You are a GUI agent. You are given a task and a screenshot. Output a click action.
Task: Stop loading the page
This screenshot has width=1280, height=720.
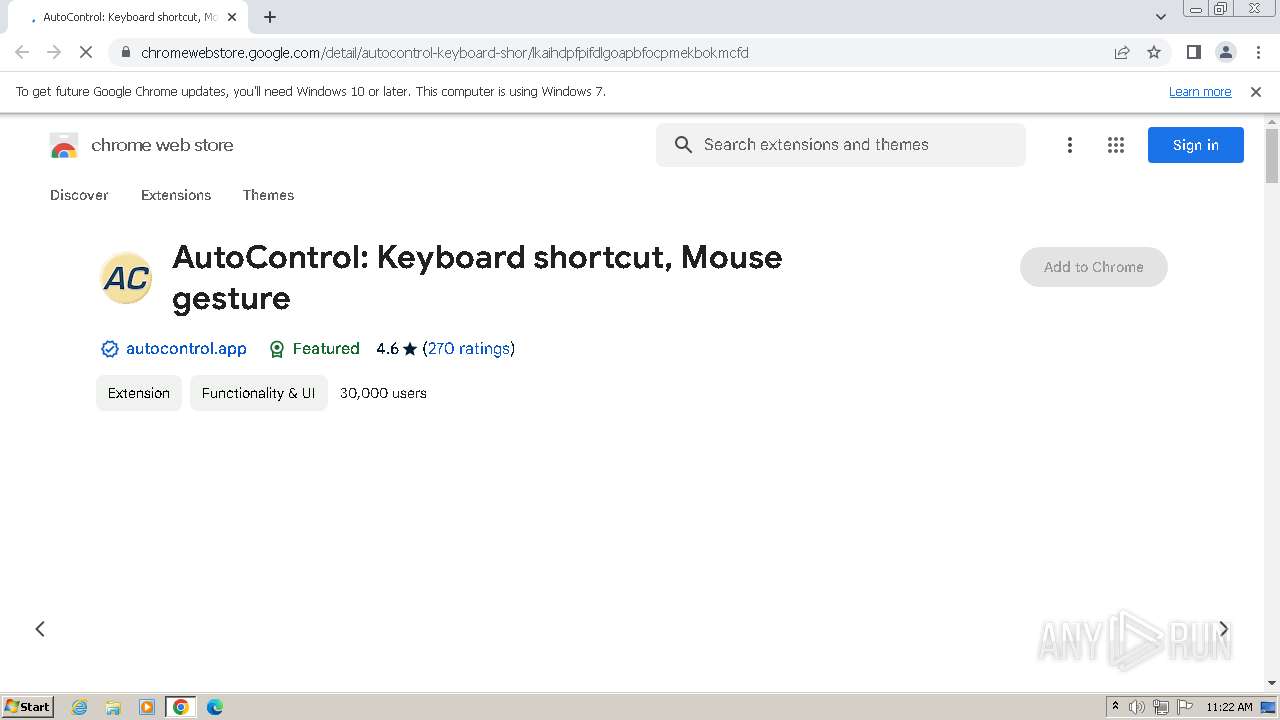[86, 53]
